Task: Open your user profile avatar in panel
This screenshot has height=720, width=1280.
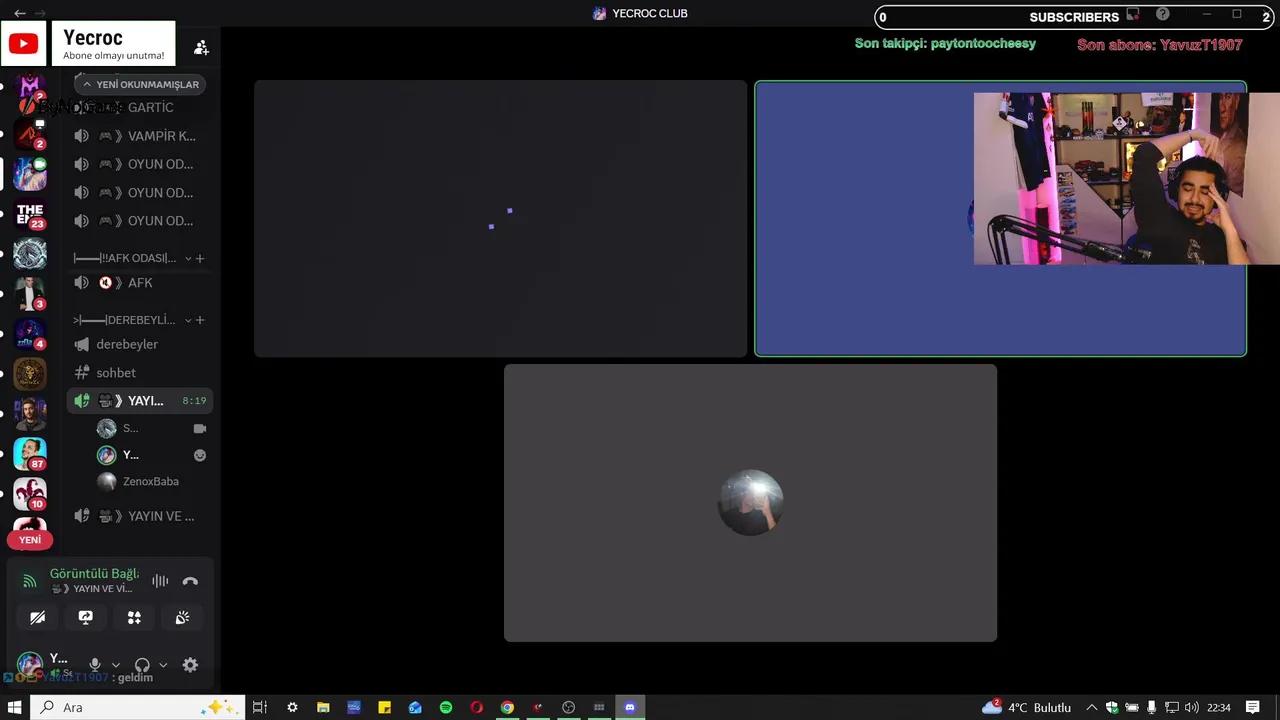Action: click(30, 664)
